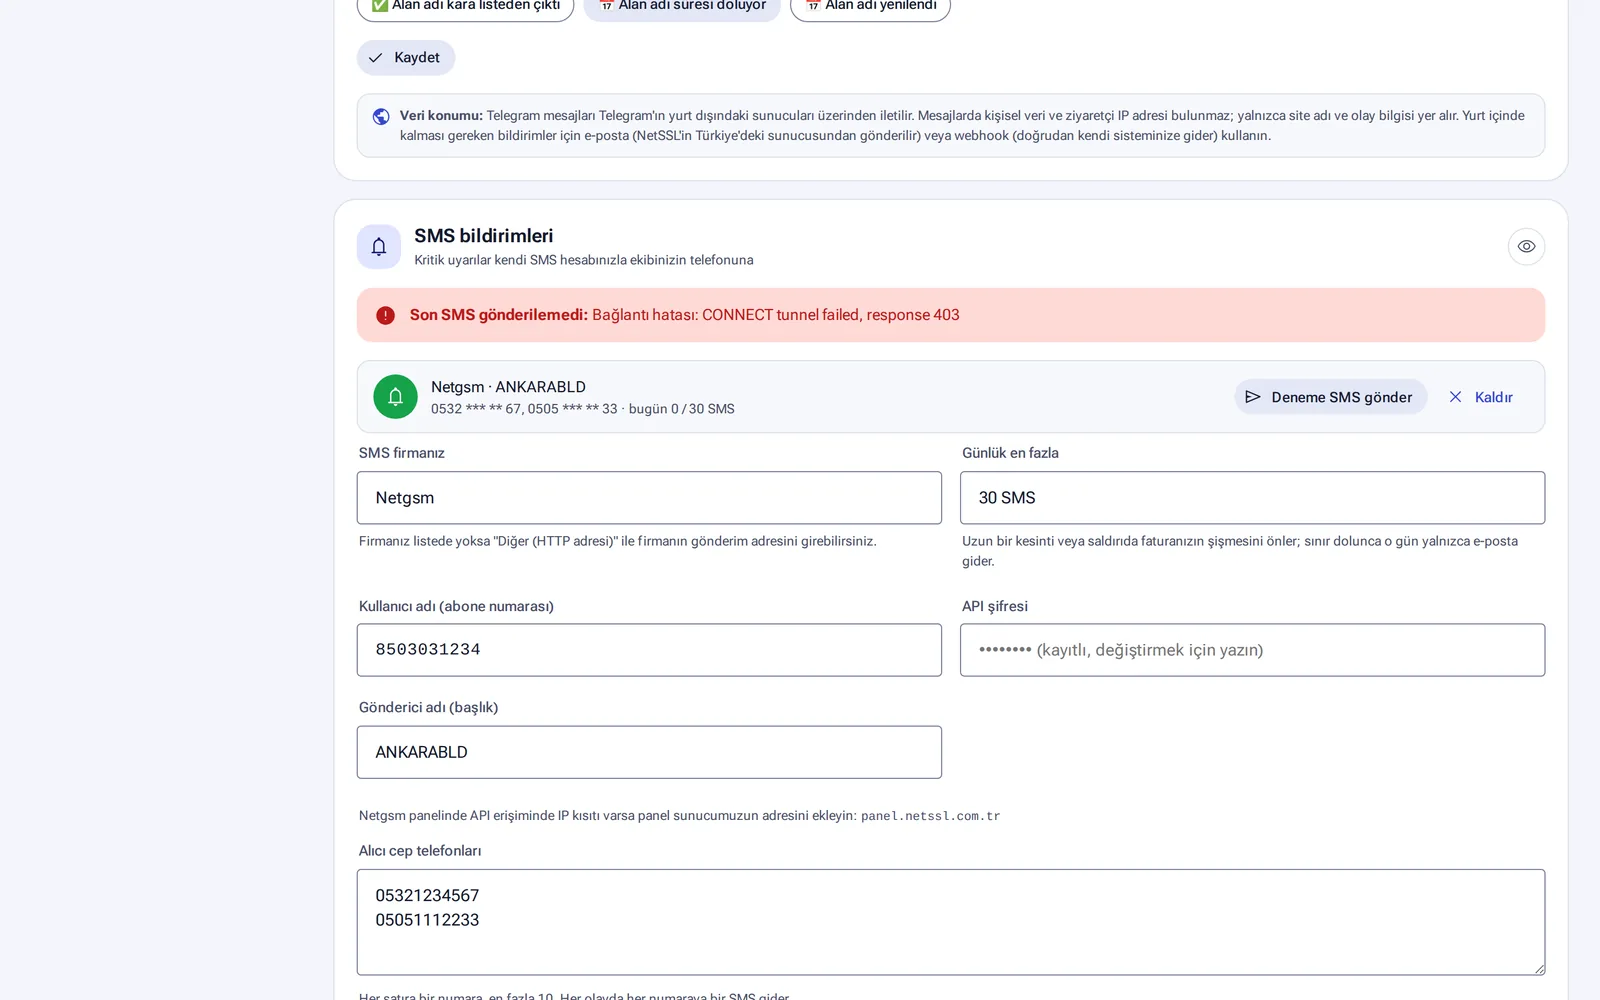Click the hint "Uzun bir kesinti veya saldırıda…"

(x=1240, y=551)
